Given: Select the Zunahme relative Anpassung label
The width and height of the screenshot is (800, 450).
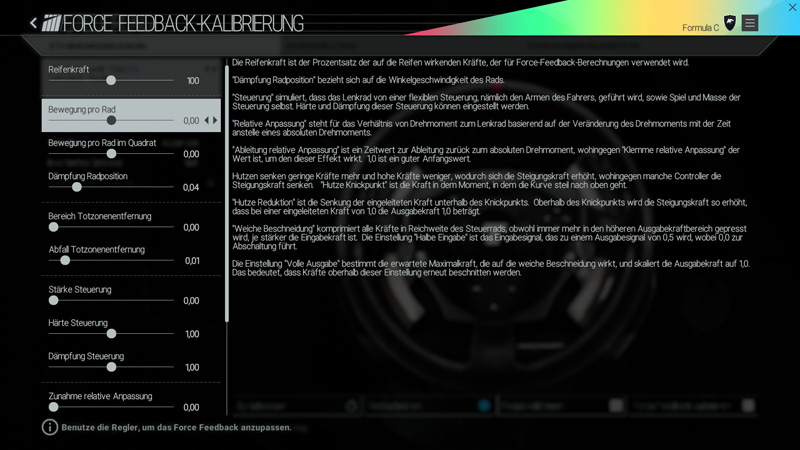Looking at the screenshot, I should tap(101, 396).
